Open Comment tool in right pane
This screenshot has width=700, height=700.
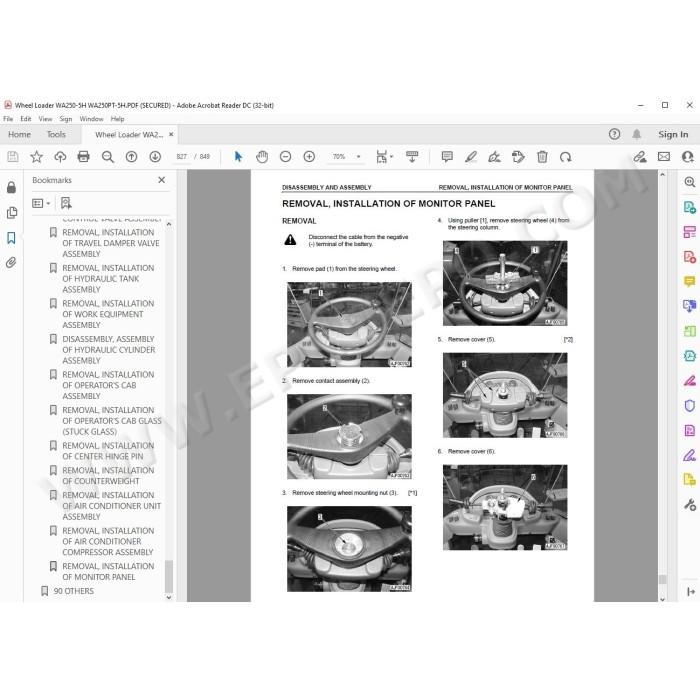click(690, 281)
